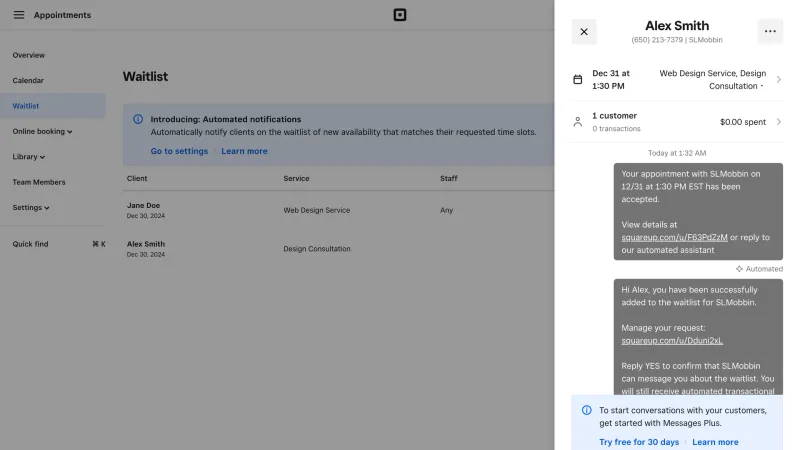This screenshot has height=450, width=800.
Task: Click Learn more about Messages Plus
Action: (x=715, y=442)
